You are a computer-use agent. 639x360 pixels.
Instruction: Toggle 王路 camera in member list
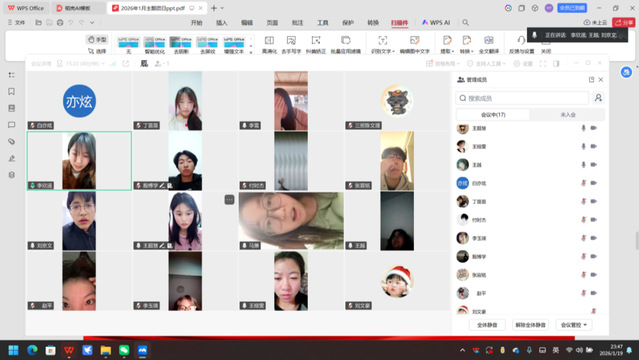[x=594, y=165]
